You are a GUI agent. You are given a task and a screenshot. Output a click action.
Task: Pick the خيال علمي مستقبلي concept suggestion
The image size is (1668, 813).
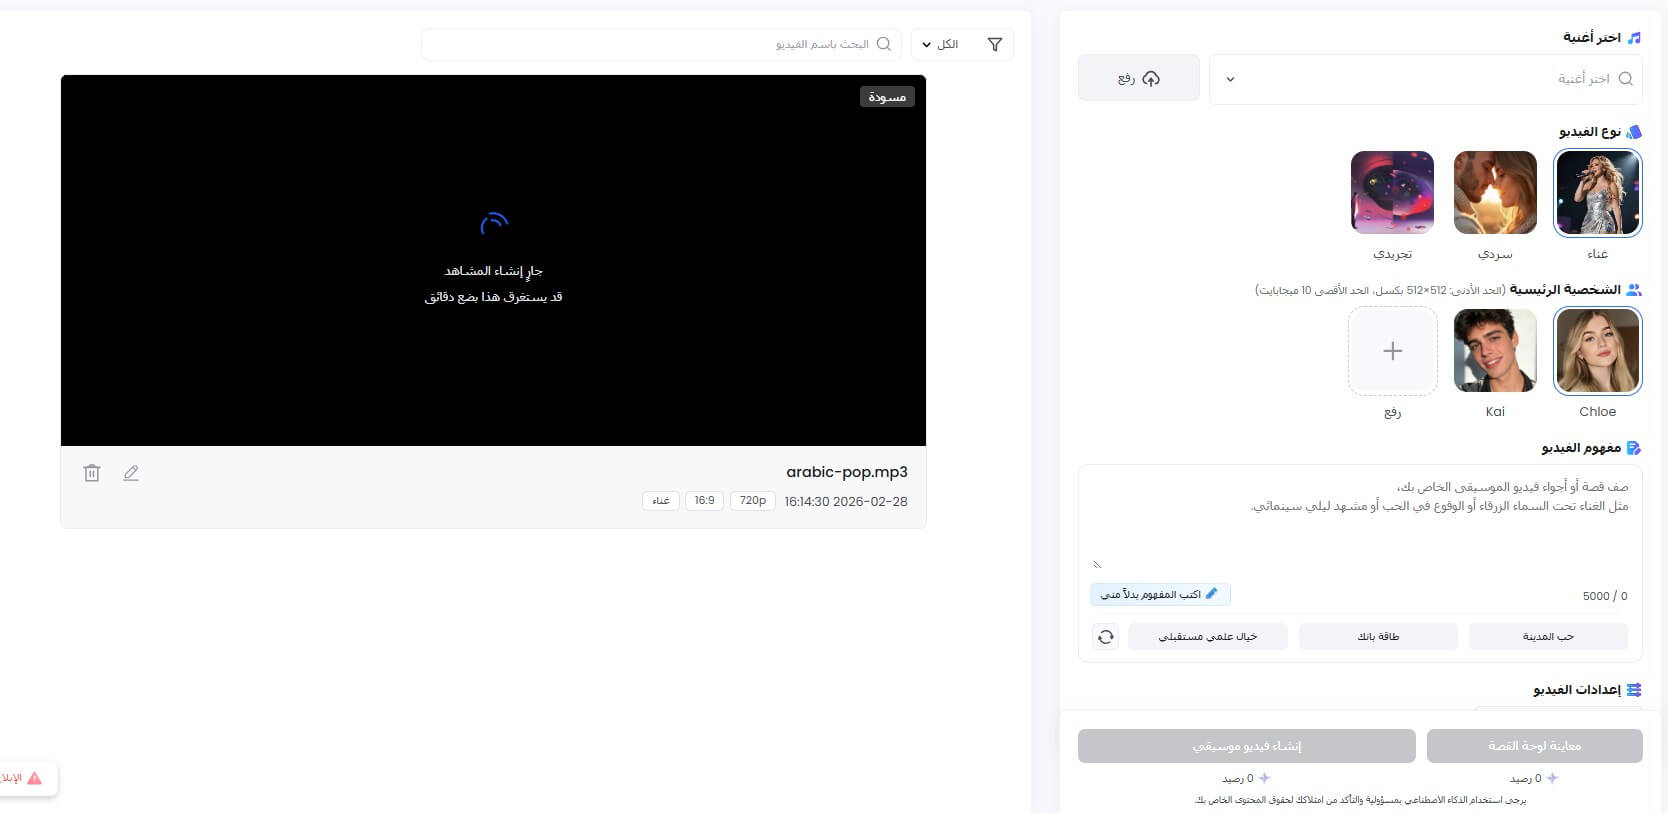click(x=1208, y=636)
